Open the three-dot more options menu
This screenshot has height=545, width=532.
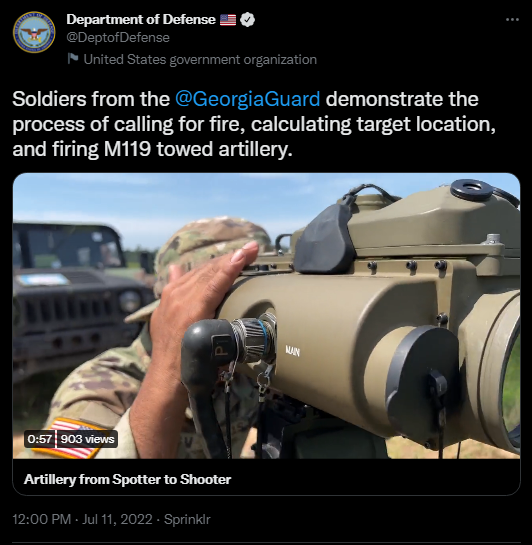point(512,20)
